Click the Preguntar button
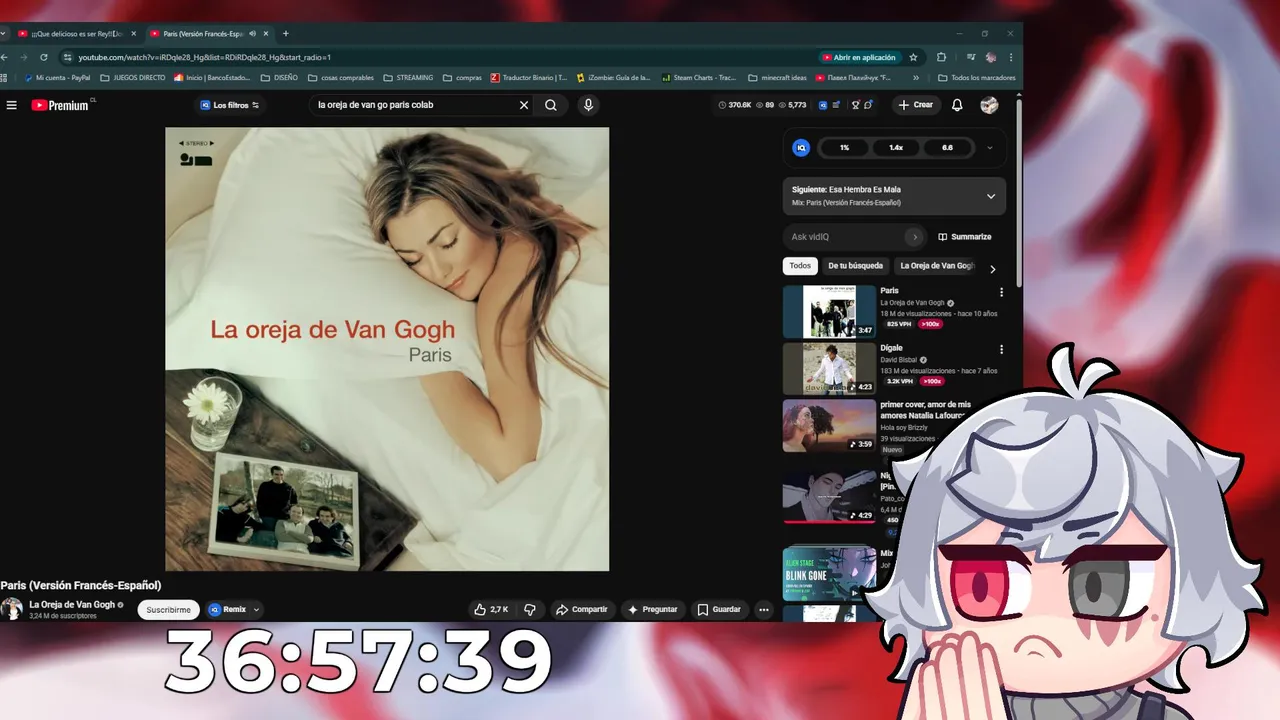The image size is (1280, 720). 652,609
